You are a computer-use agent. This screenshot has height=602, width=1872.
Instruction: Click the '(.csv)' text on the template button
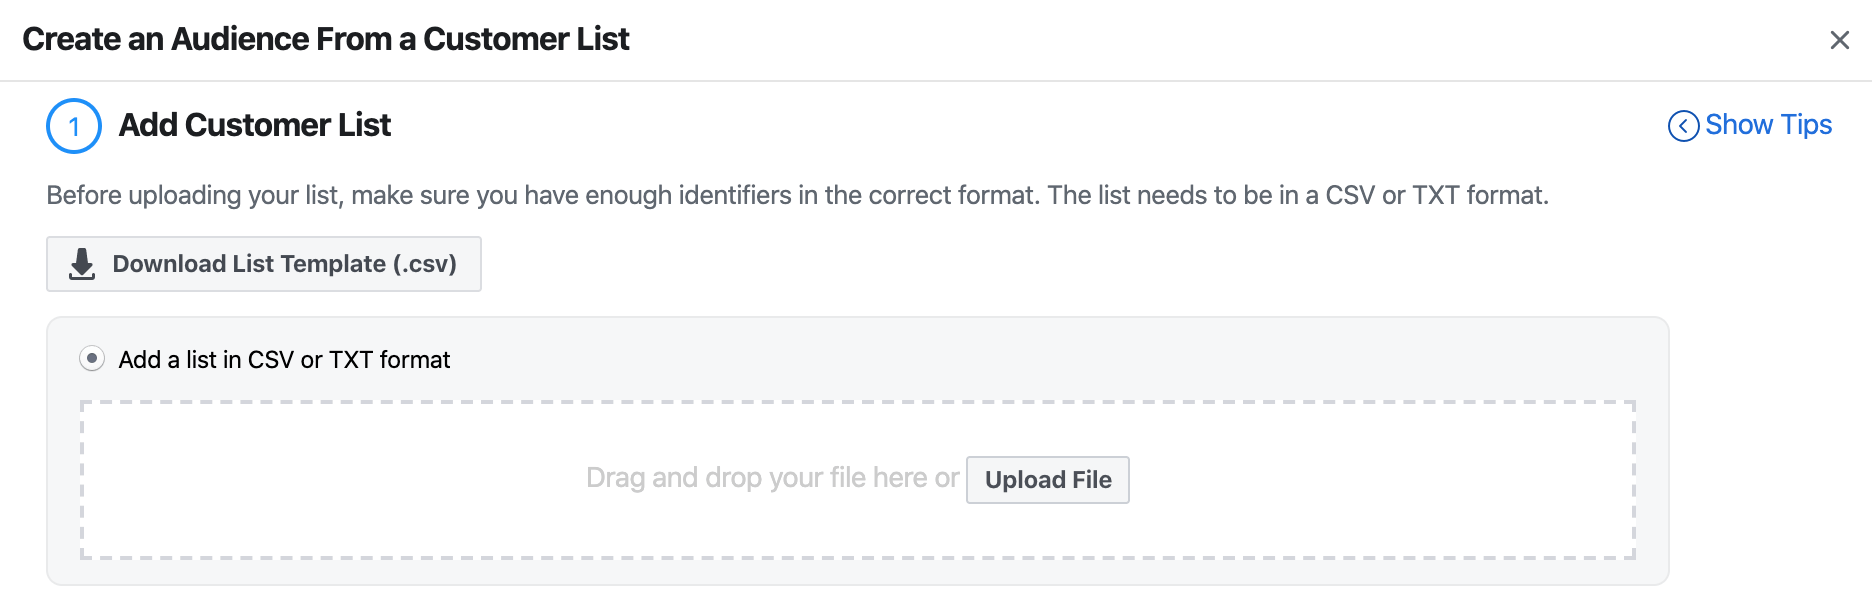tap(424, 264)
